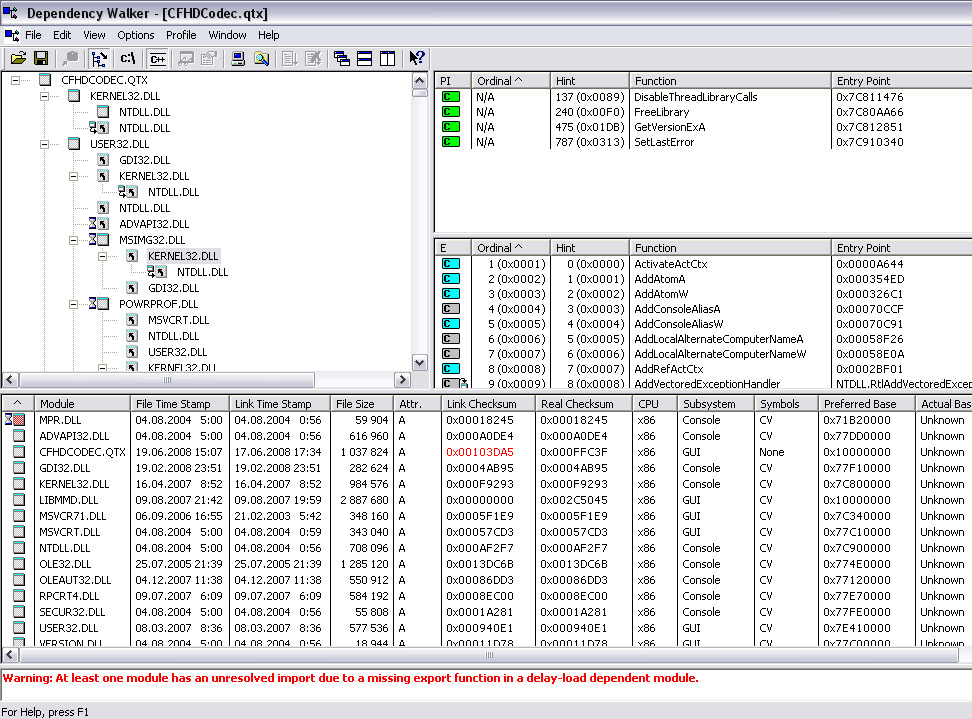Select ADVAPI32.DLL in the dependency tree
The width and height of the screenshot is (972, 719).
154,224
